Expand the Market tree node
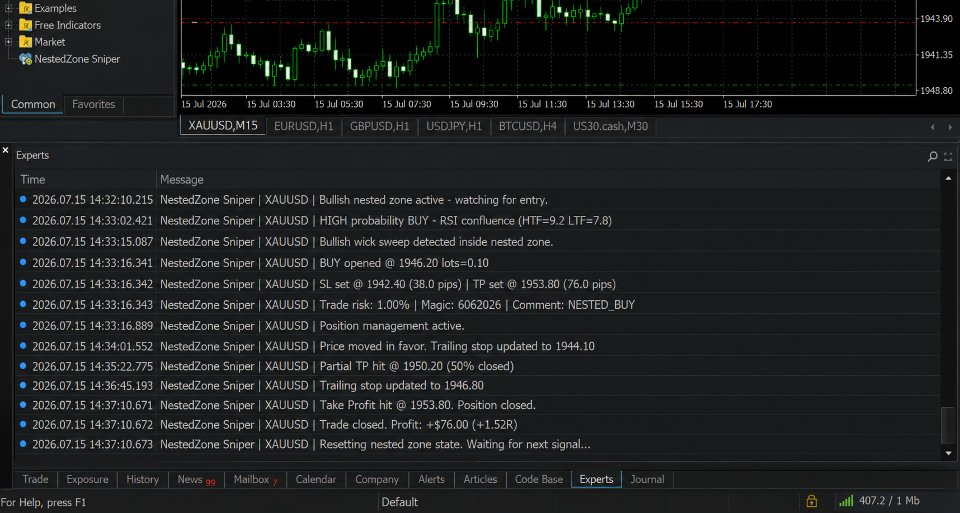This screenshot has height=513, width=960. pos(8,42)
